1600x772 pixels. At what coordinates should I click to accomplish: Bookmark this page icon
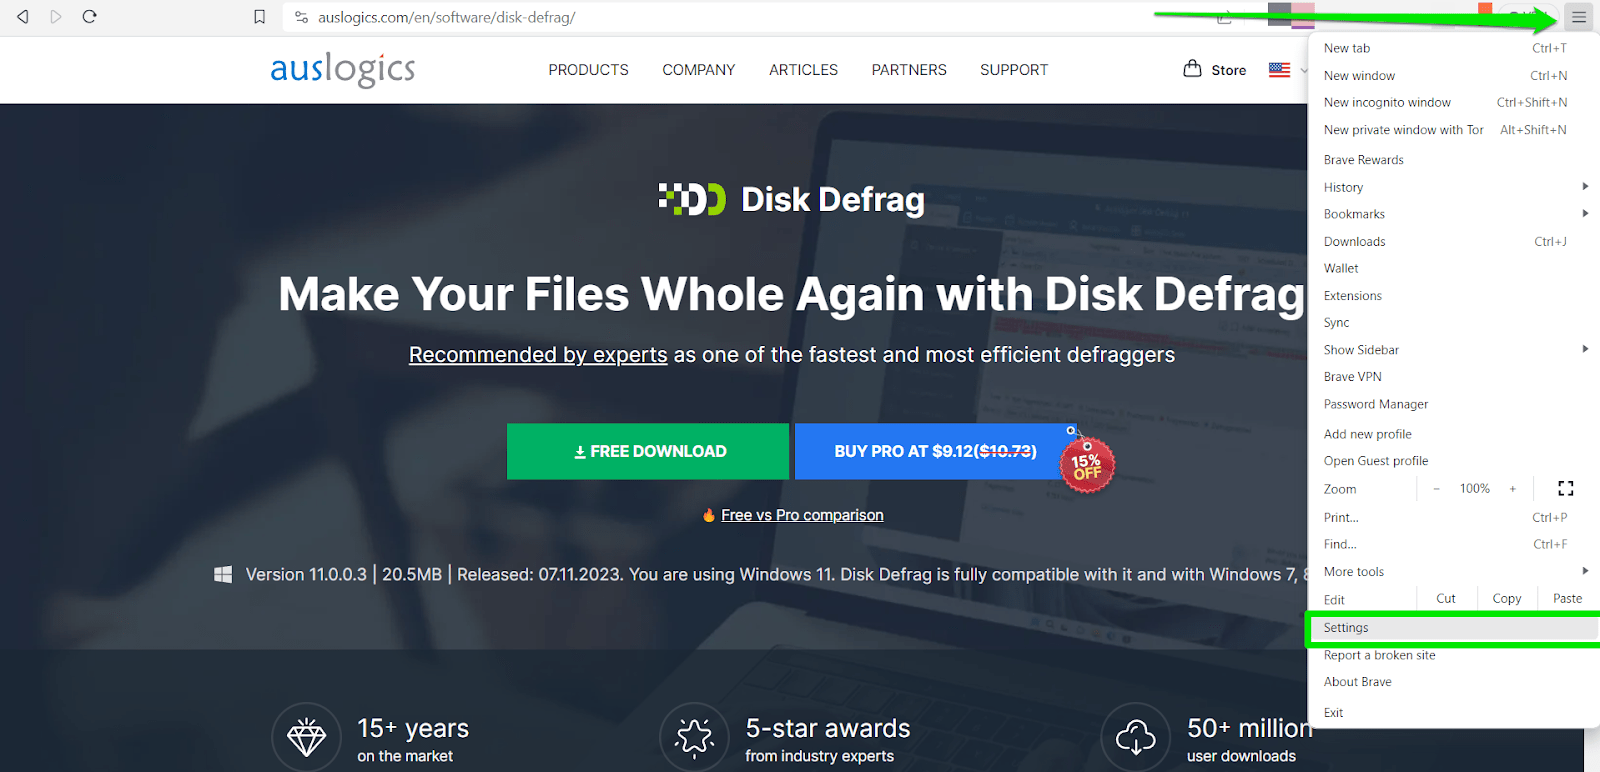click(259, 17)
